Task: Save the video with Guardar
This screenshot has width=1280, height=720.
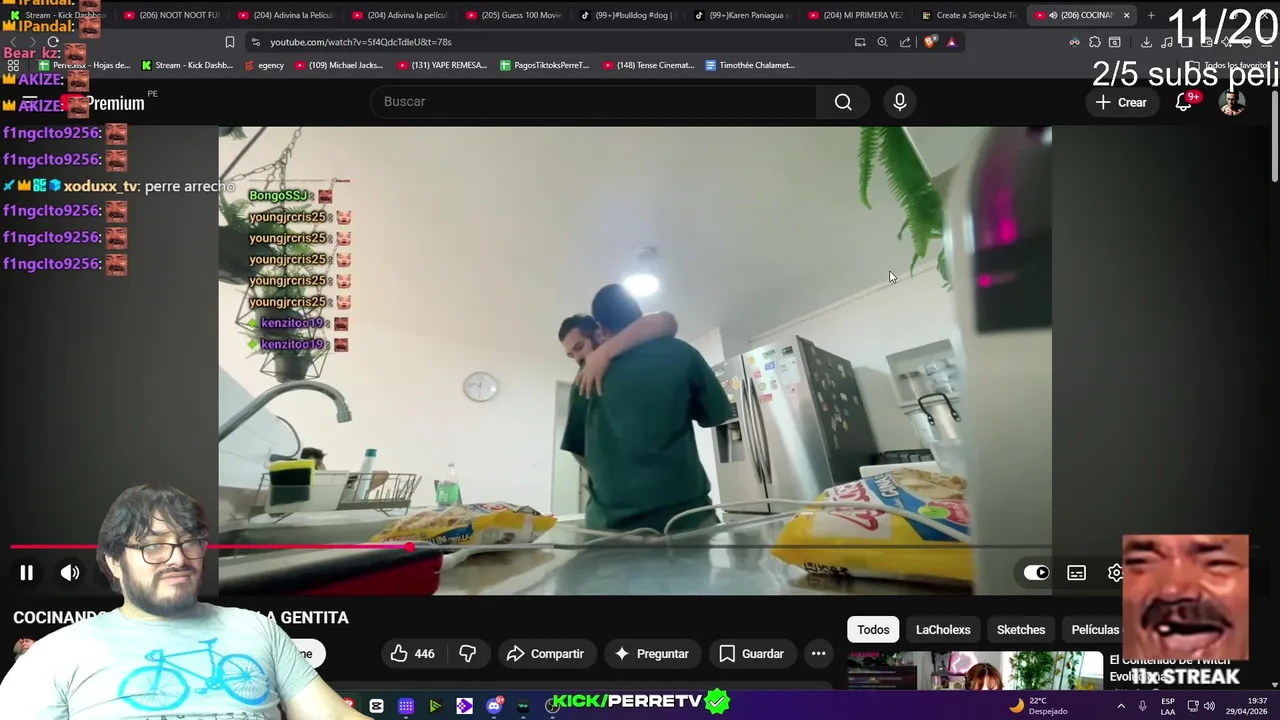Action: [751, 654]
